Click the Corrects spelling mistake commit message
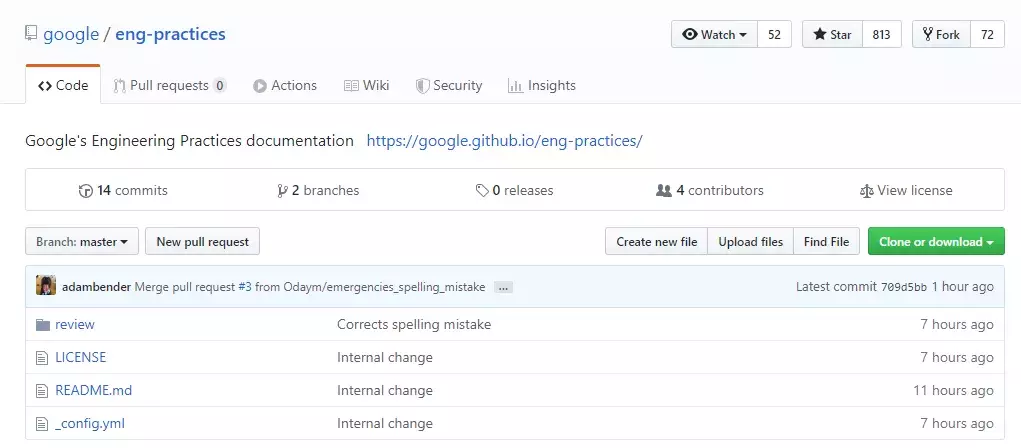This screenshot has height=448, width=1021. pyautogui.click(x=414, y=324)
